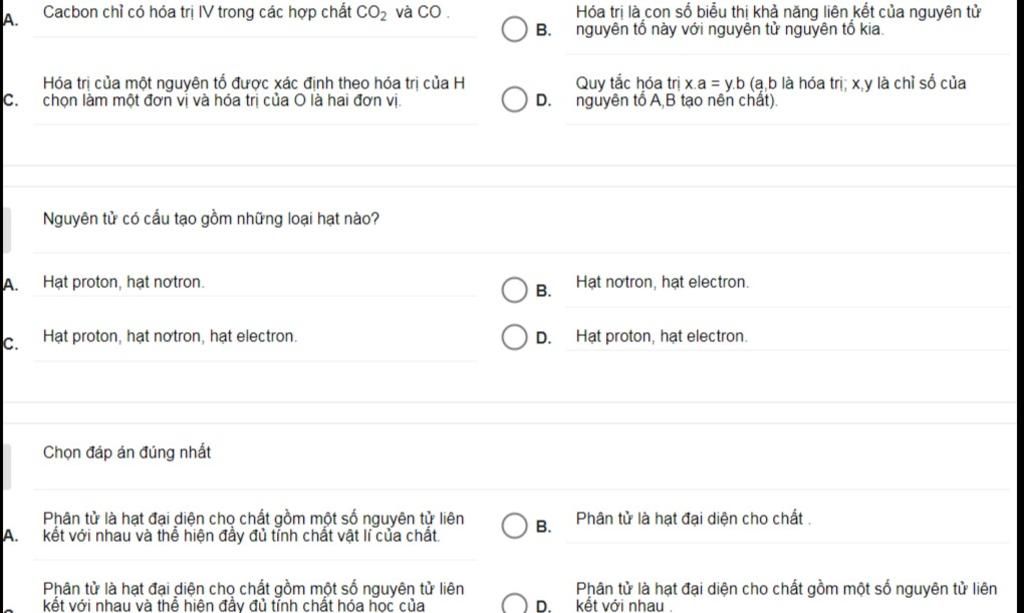Mark radio B for "Phân tử là hạt đại diện cho chất"

(513, 526)
